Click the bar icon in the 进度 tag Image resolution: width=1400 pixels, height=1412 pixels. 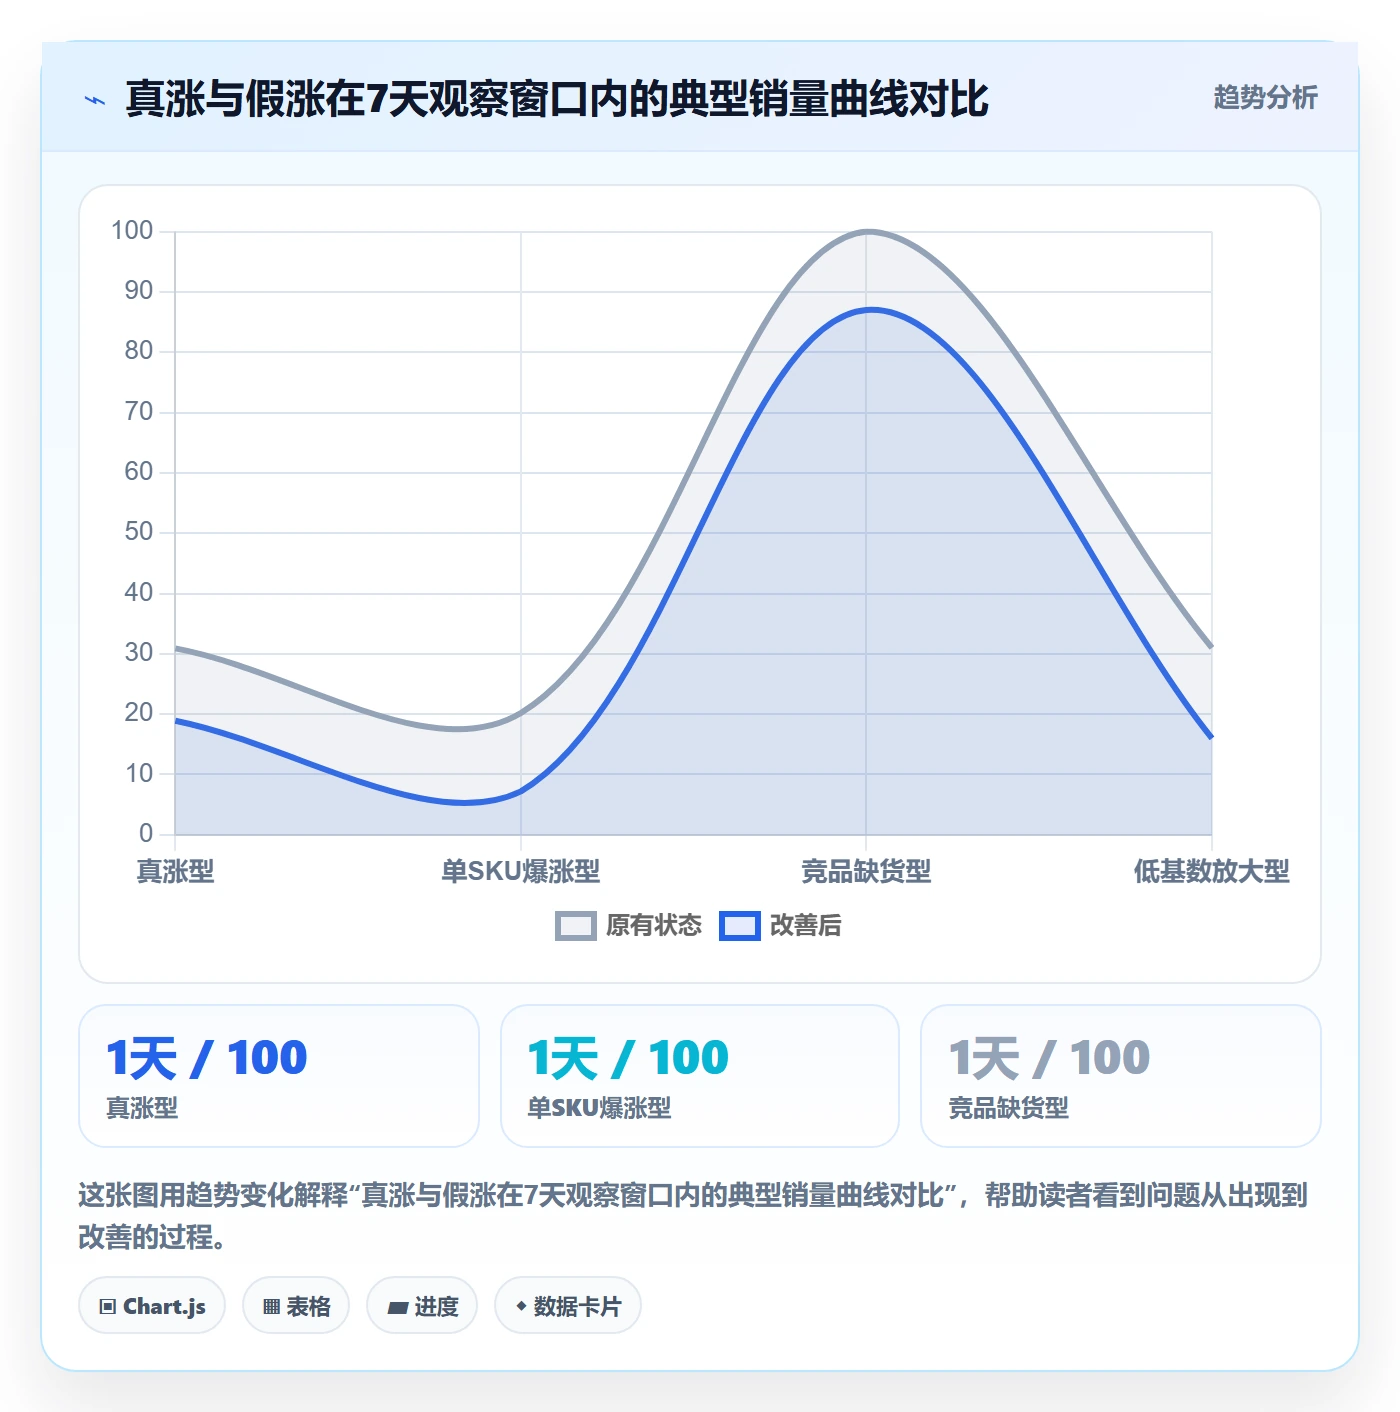click(398, 1307)
